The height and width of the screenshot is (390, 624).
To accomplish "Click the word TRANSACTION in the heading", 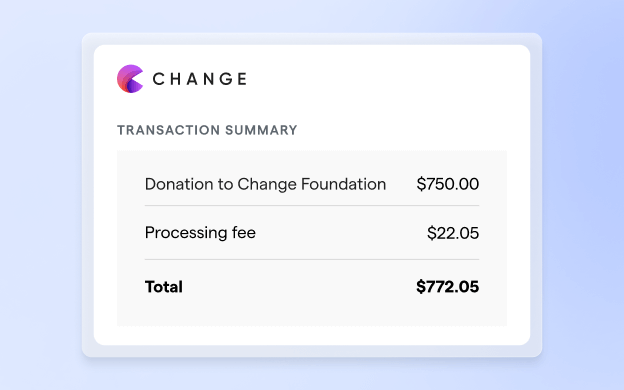I will click(x=168, y=130).
